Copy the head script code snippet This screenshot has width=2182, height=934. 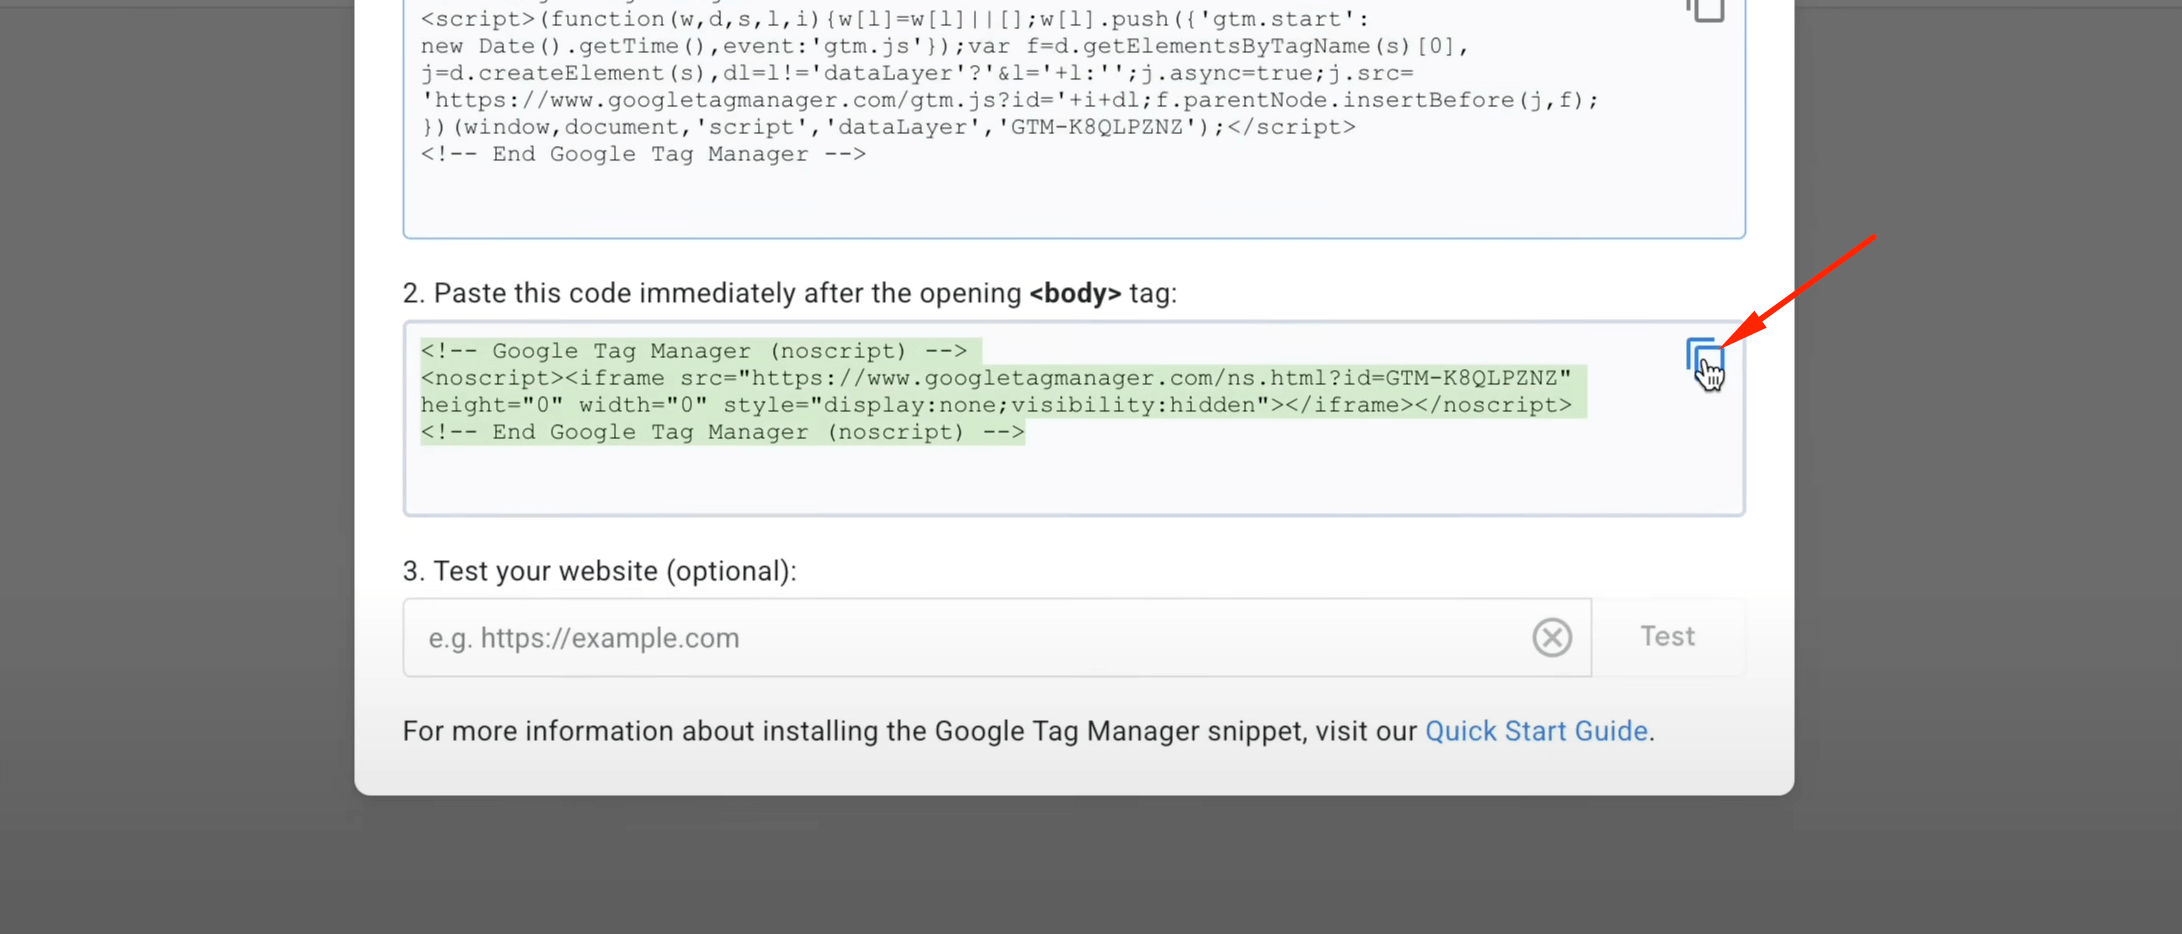pos(1707,10)
